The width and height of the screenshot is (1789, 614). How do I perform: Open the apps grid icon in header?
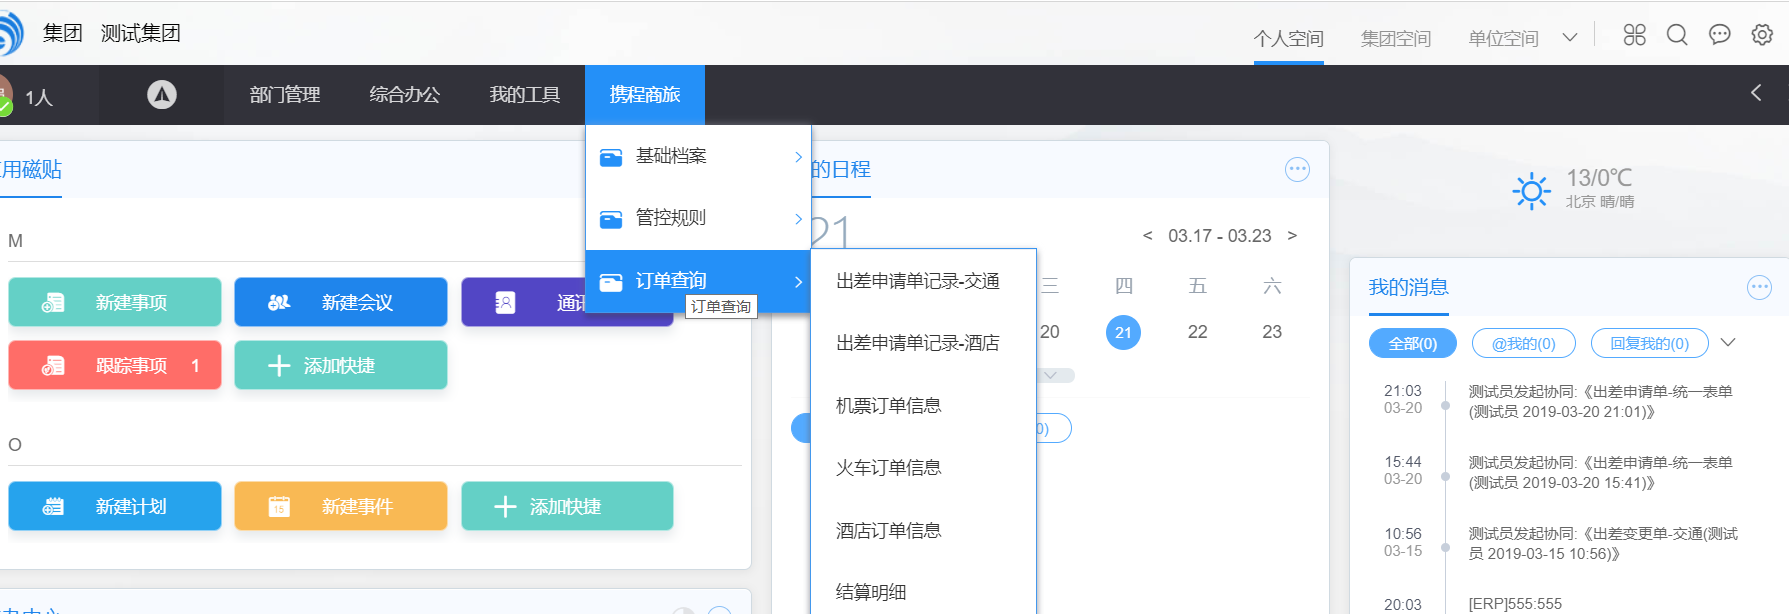(1634, 35)
